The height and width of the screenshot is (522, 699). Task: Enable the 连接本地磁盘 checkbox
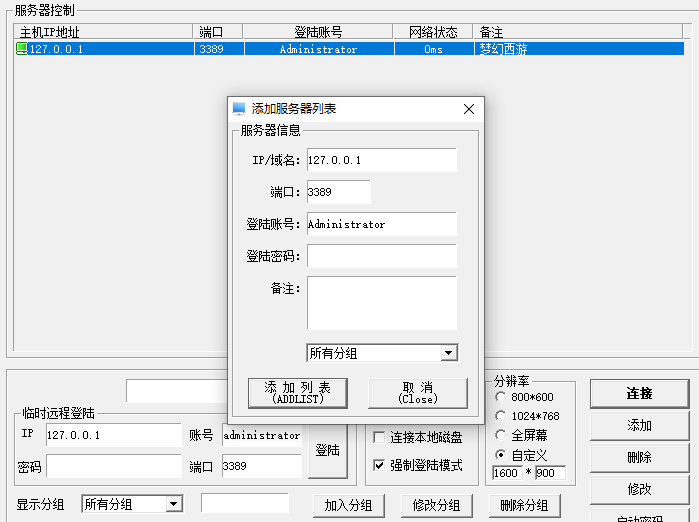point(380,438)
